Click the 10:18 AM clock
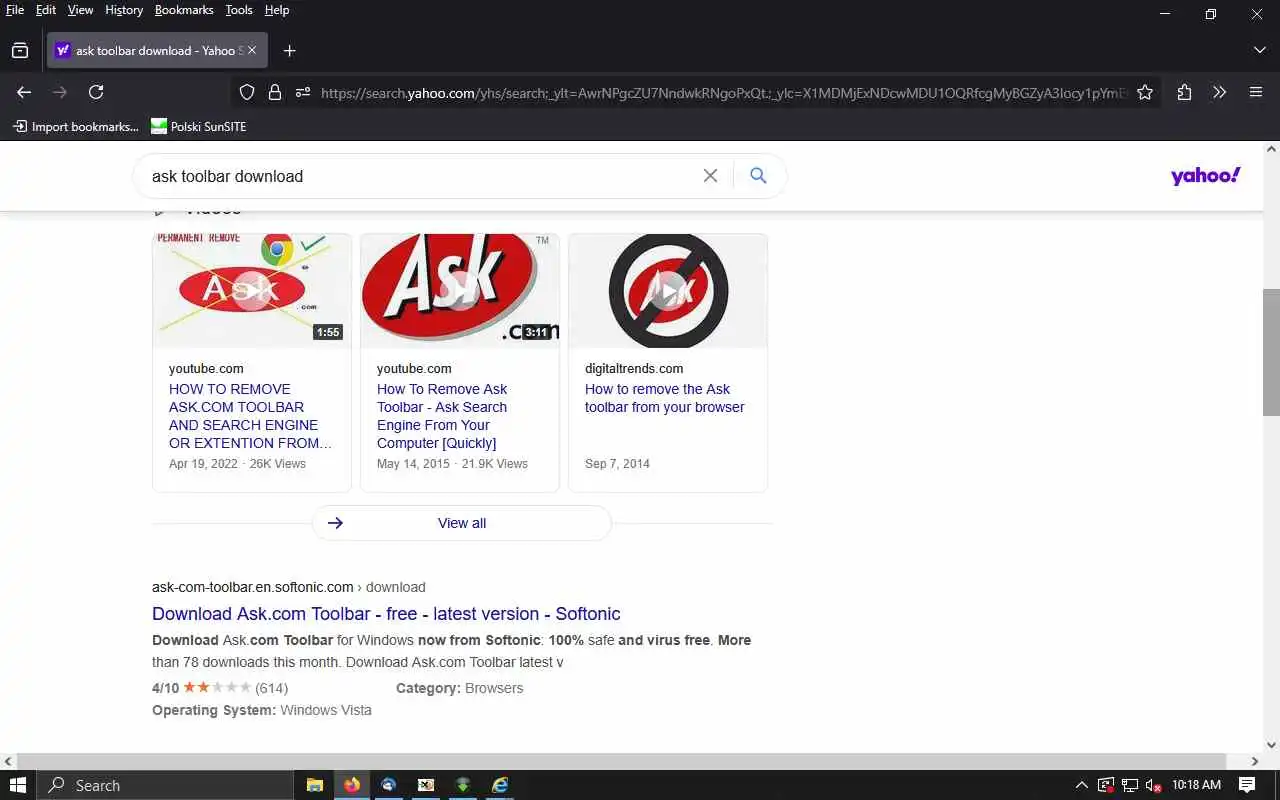Screen dimensions: 1280x800 click(1197, 785)
